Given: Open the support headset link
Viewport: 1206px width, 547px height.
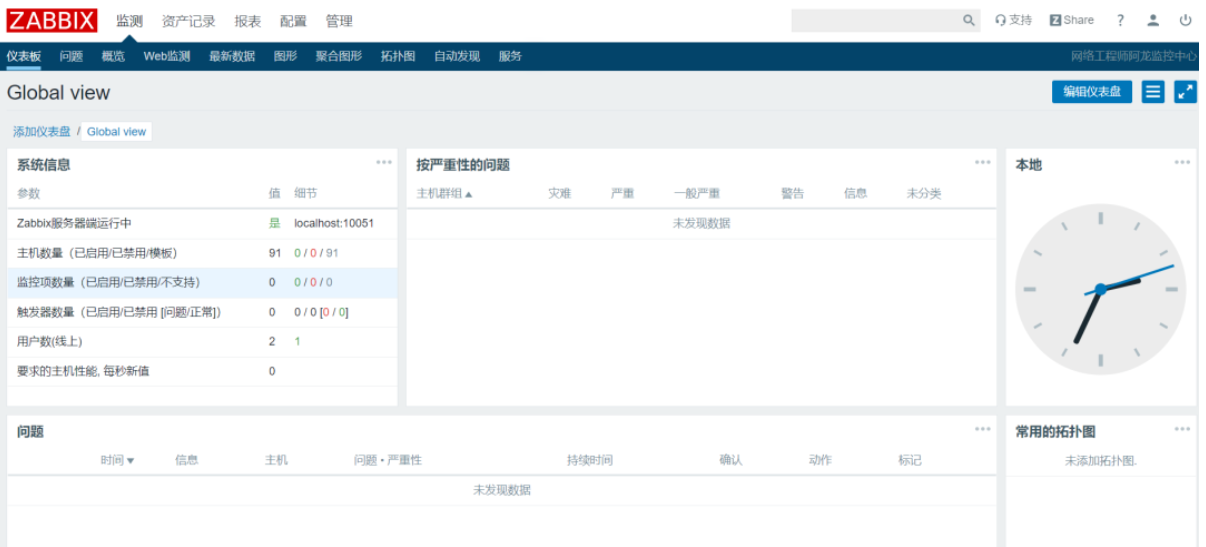Looking at the screenshot, I should [x=1013, y=20].
